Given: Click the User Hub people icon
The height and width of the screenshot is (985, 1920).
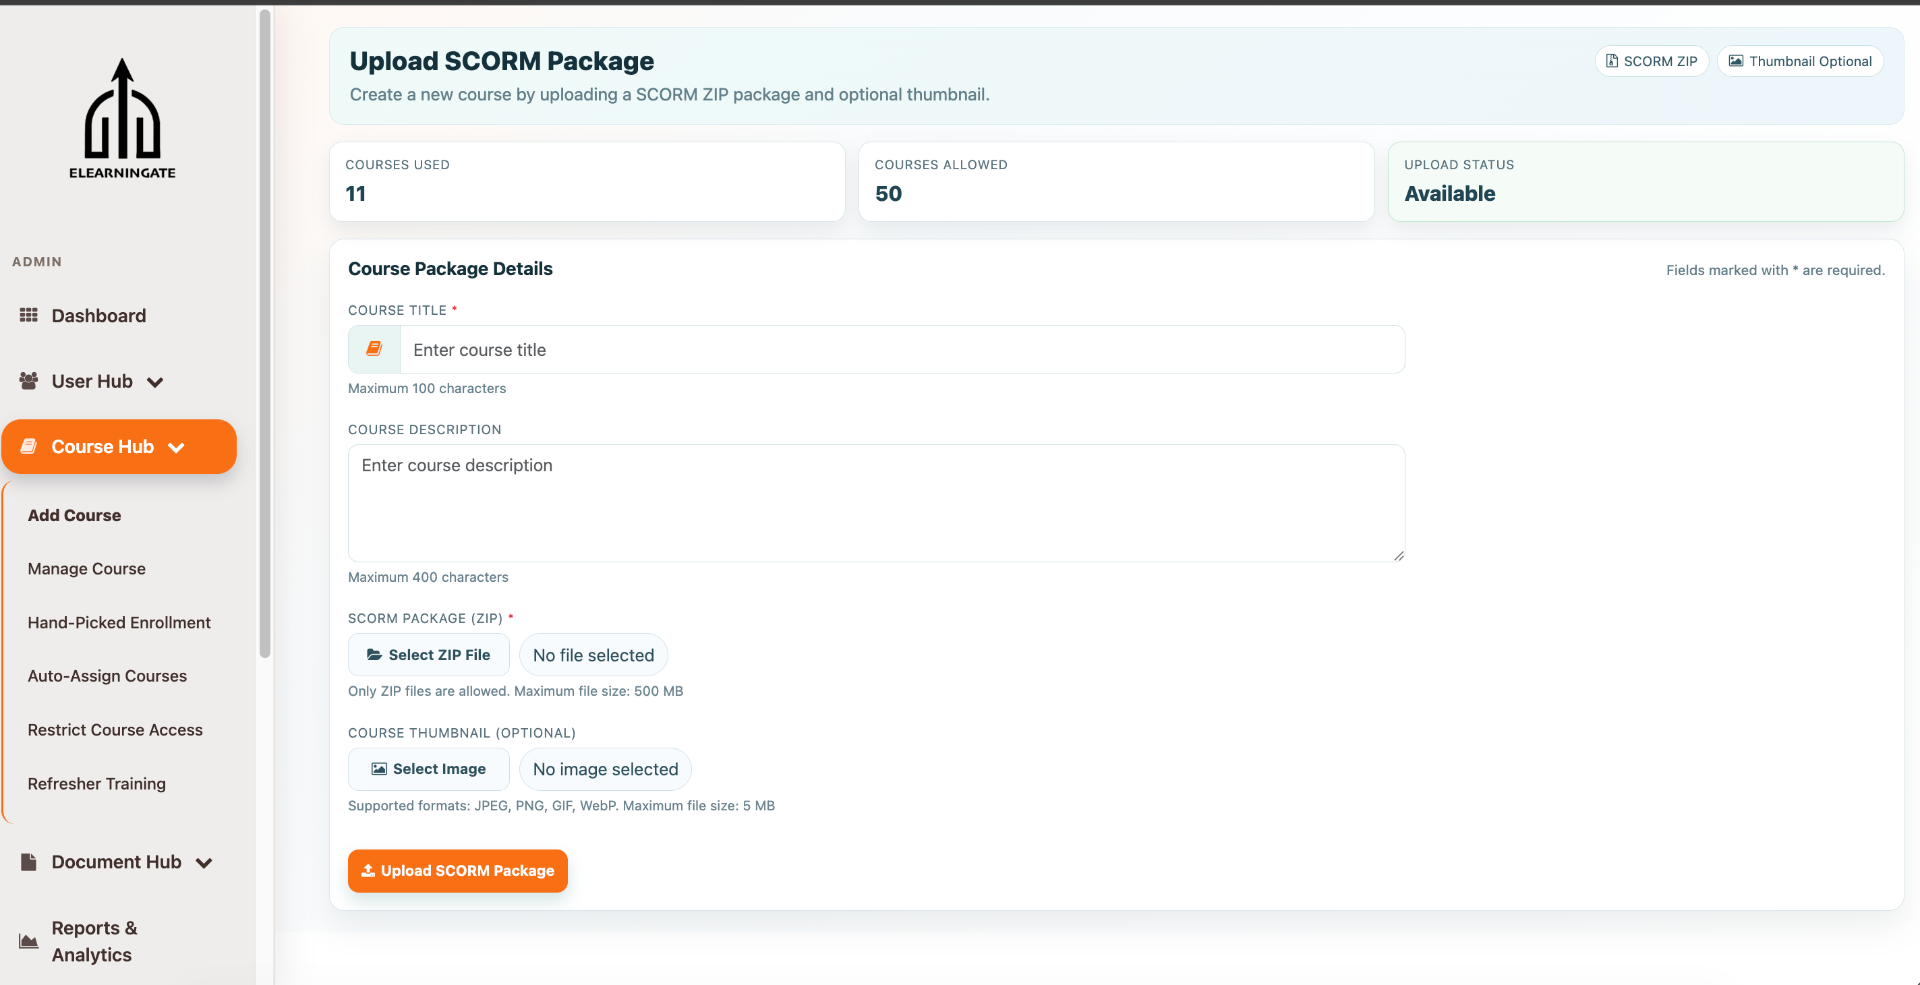Looking at the screenshot, I should pos(29,381).
